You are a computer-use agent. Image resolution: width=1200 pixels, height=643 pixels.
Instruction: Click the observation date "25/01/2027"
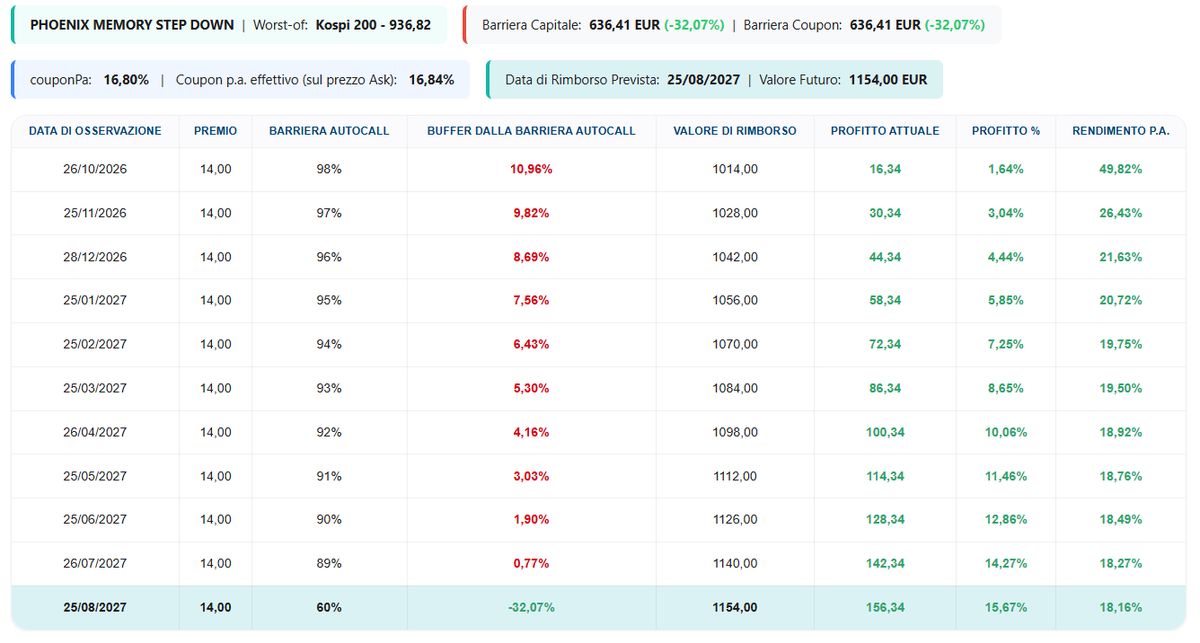pyautogui.click(x=95, y=301)
